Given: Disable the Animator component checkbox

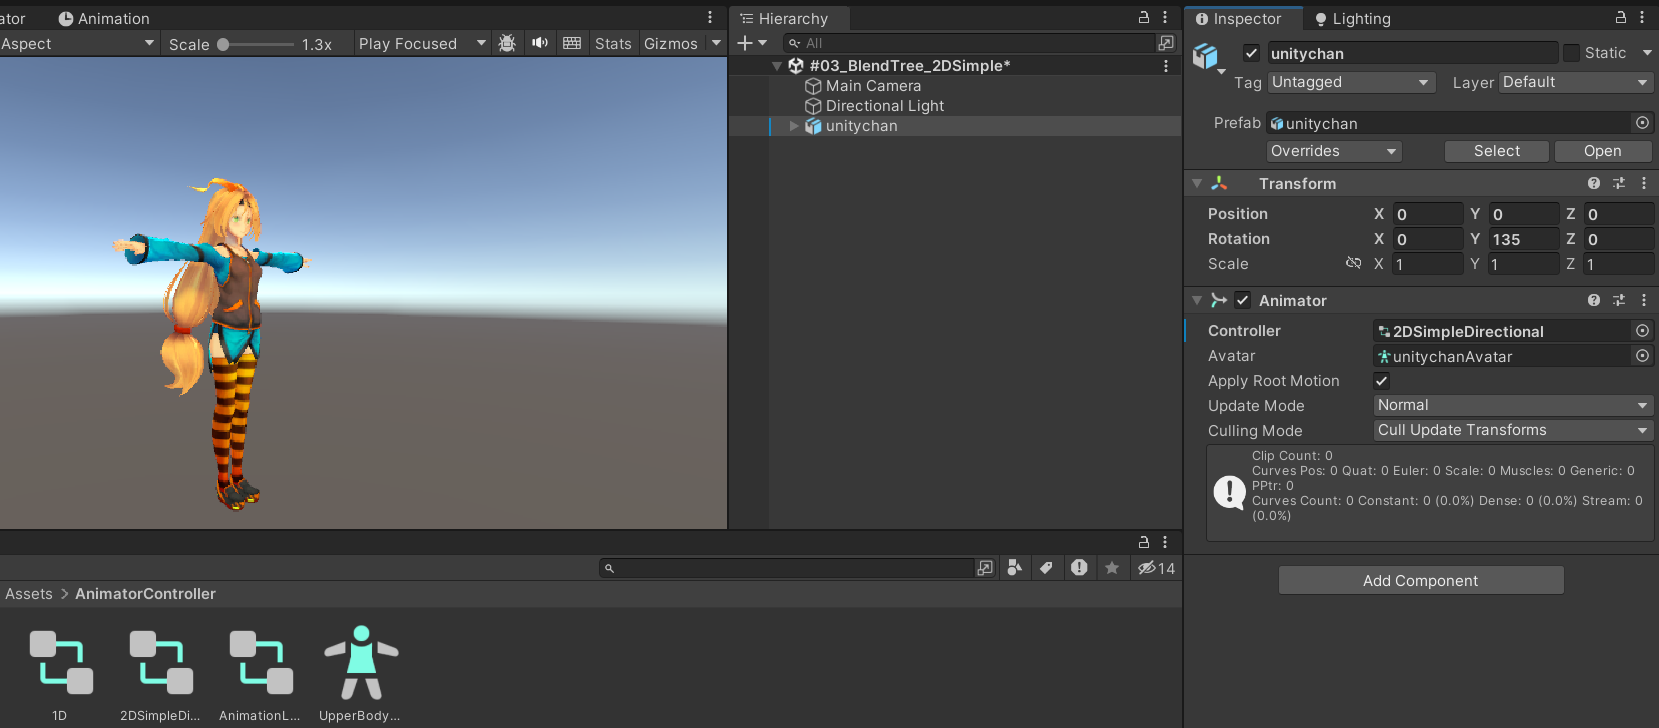Looking at the screenshot, I should [x=1242, y=300].
